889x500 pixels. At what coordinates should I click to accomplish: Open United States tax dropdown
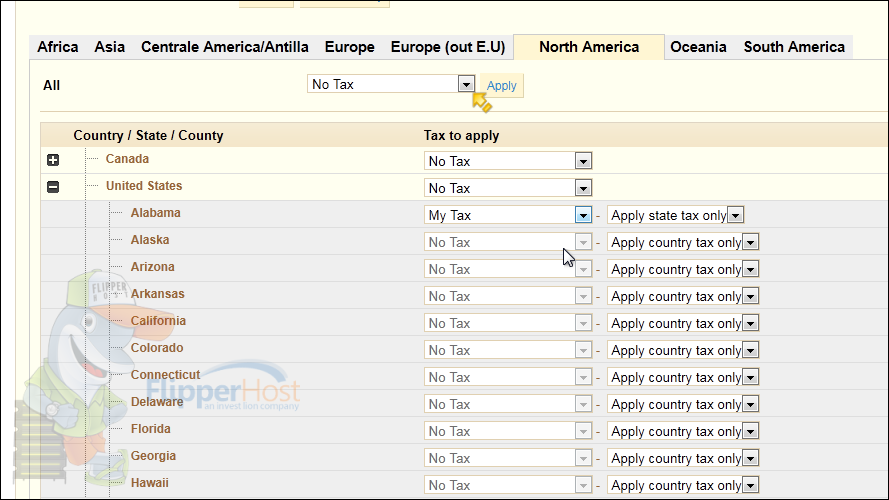(508, 188)
